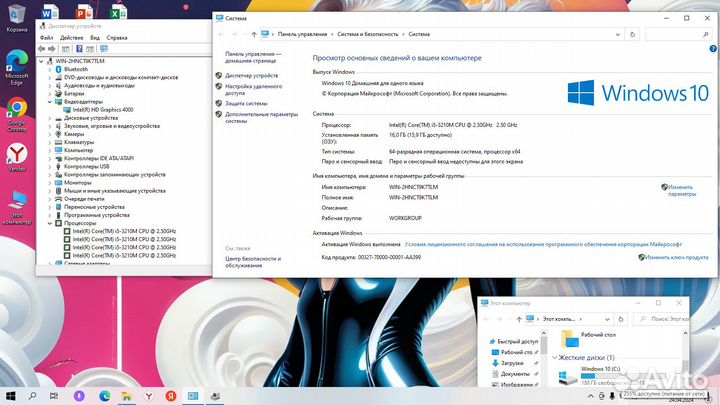720x405 pixels.
Task: Open the purple Alice assistant taskbar icon
Action: pos(79,396)
